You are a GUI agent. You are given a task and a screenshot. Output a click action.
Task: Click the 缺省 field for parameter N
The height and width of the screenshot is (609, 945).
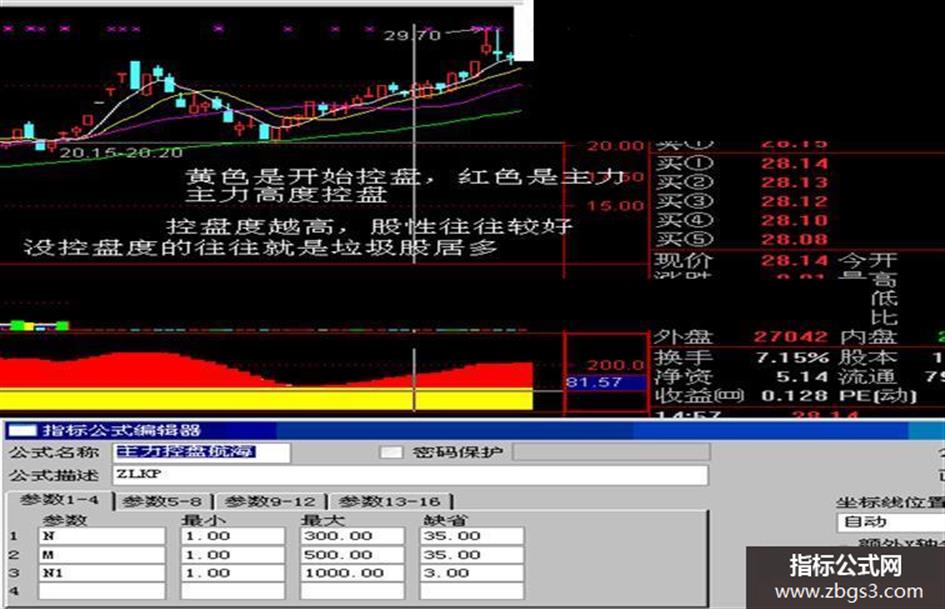click(472, 536)
